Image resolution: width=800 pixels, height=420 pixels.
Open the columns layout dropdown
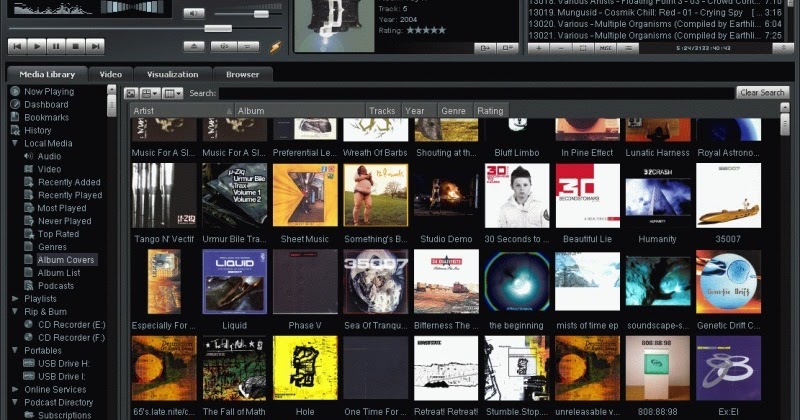pyautogui.click(x=172, y=93)
